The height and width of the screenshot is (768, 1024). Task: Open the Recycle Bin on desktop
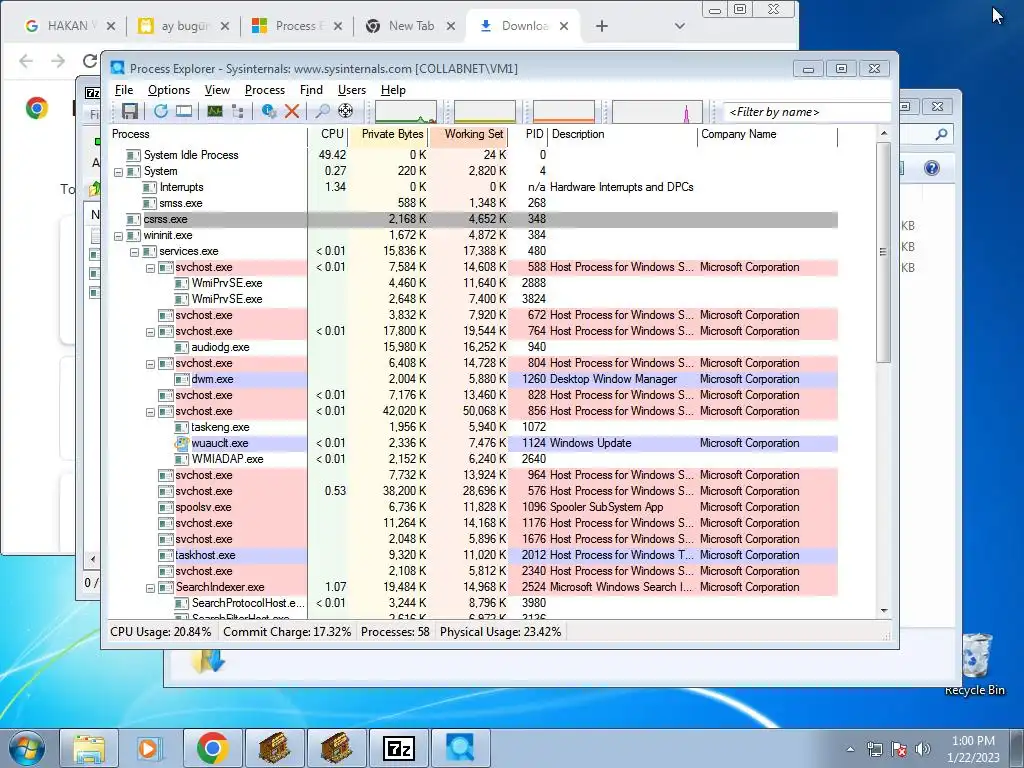(975, 665)
